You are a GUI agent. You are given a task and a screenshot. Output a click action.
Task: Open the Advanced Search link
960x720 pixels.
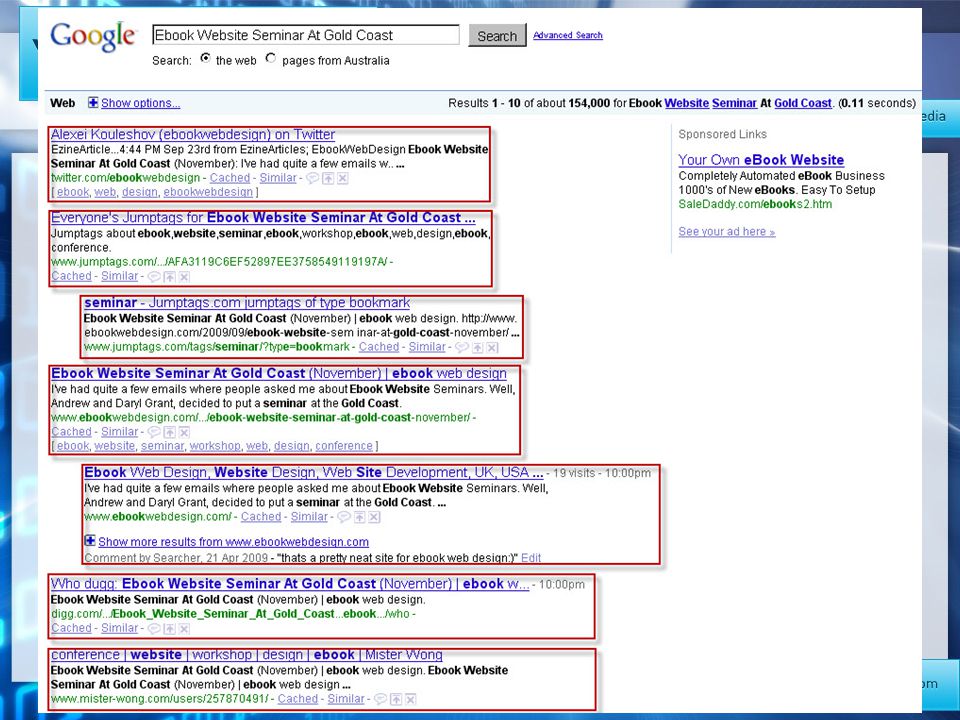click(568, 36)
